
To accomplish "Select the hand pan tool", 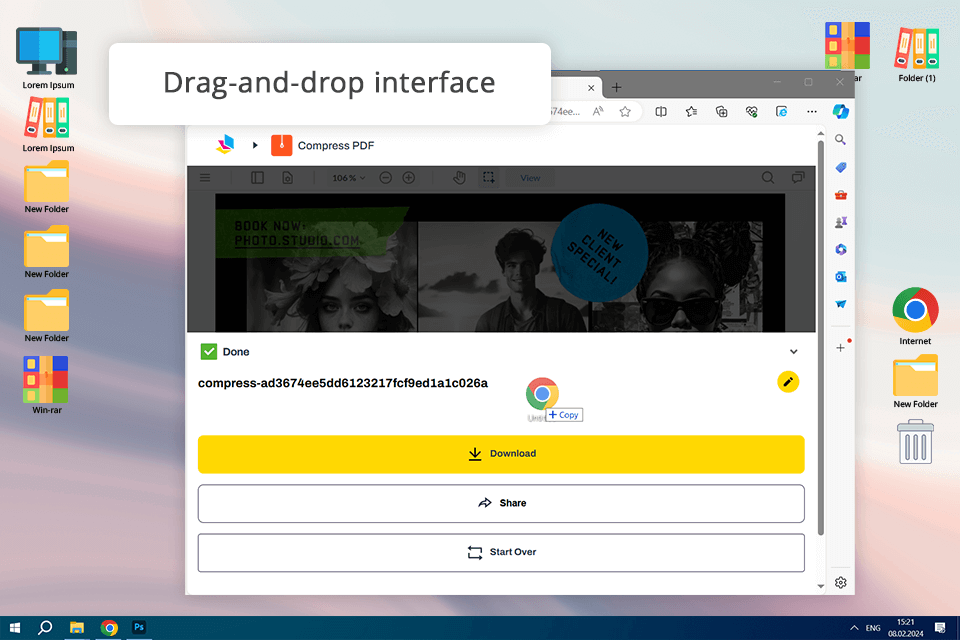I will (459, 178).
